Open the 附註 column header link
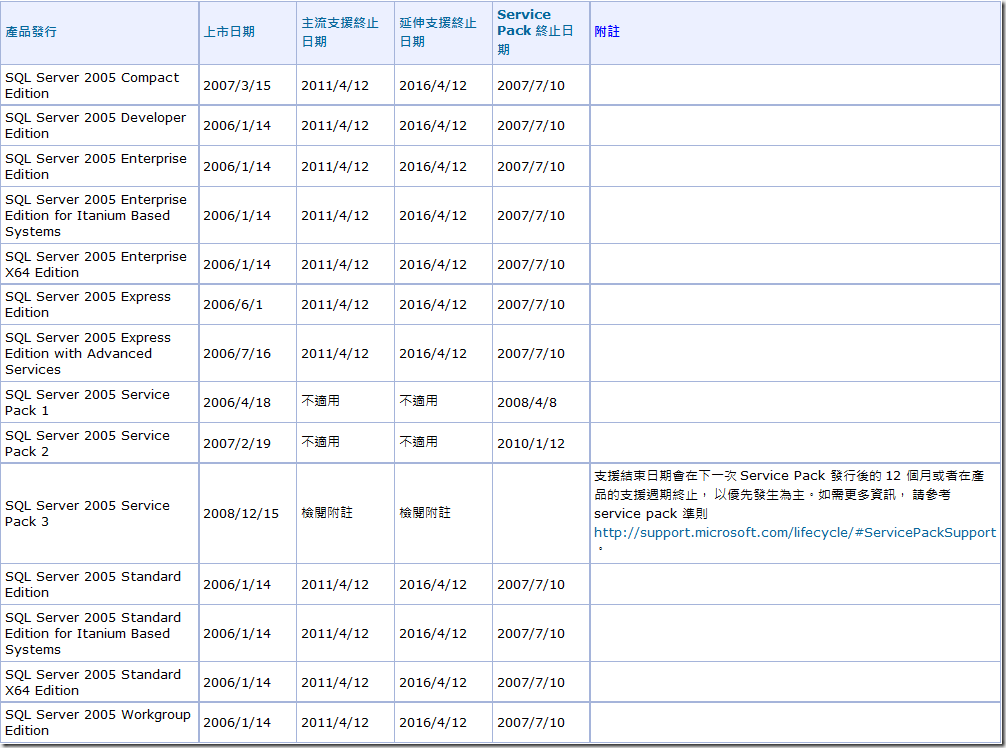 point(606,31)
